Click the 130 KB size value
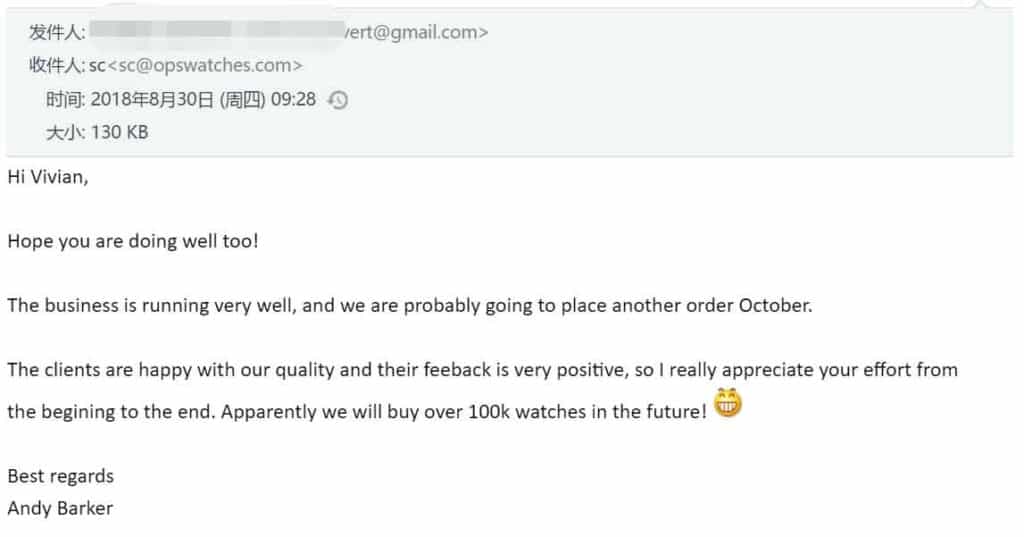This screenshot has width=1024, height=537. point(119,132)
